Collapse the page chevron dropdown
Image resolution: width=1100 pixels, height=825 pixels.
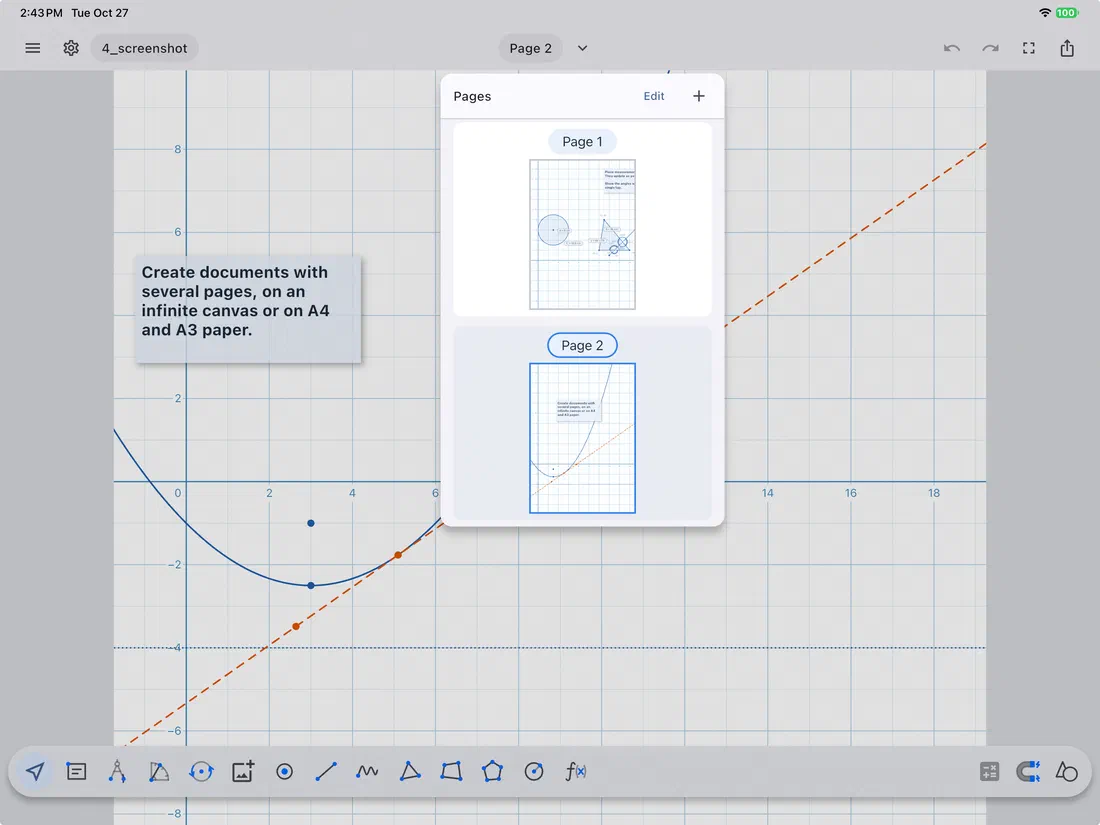[x=582, y=48]
